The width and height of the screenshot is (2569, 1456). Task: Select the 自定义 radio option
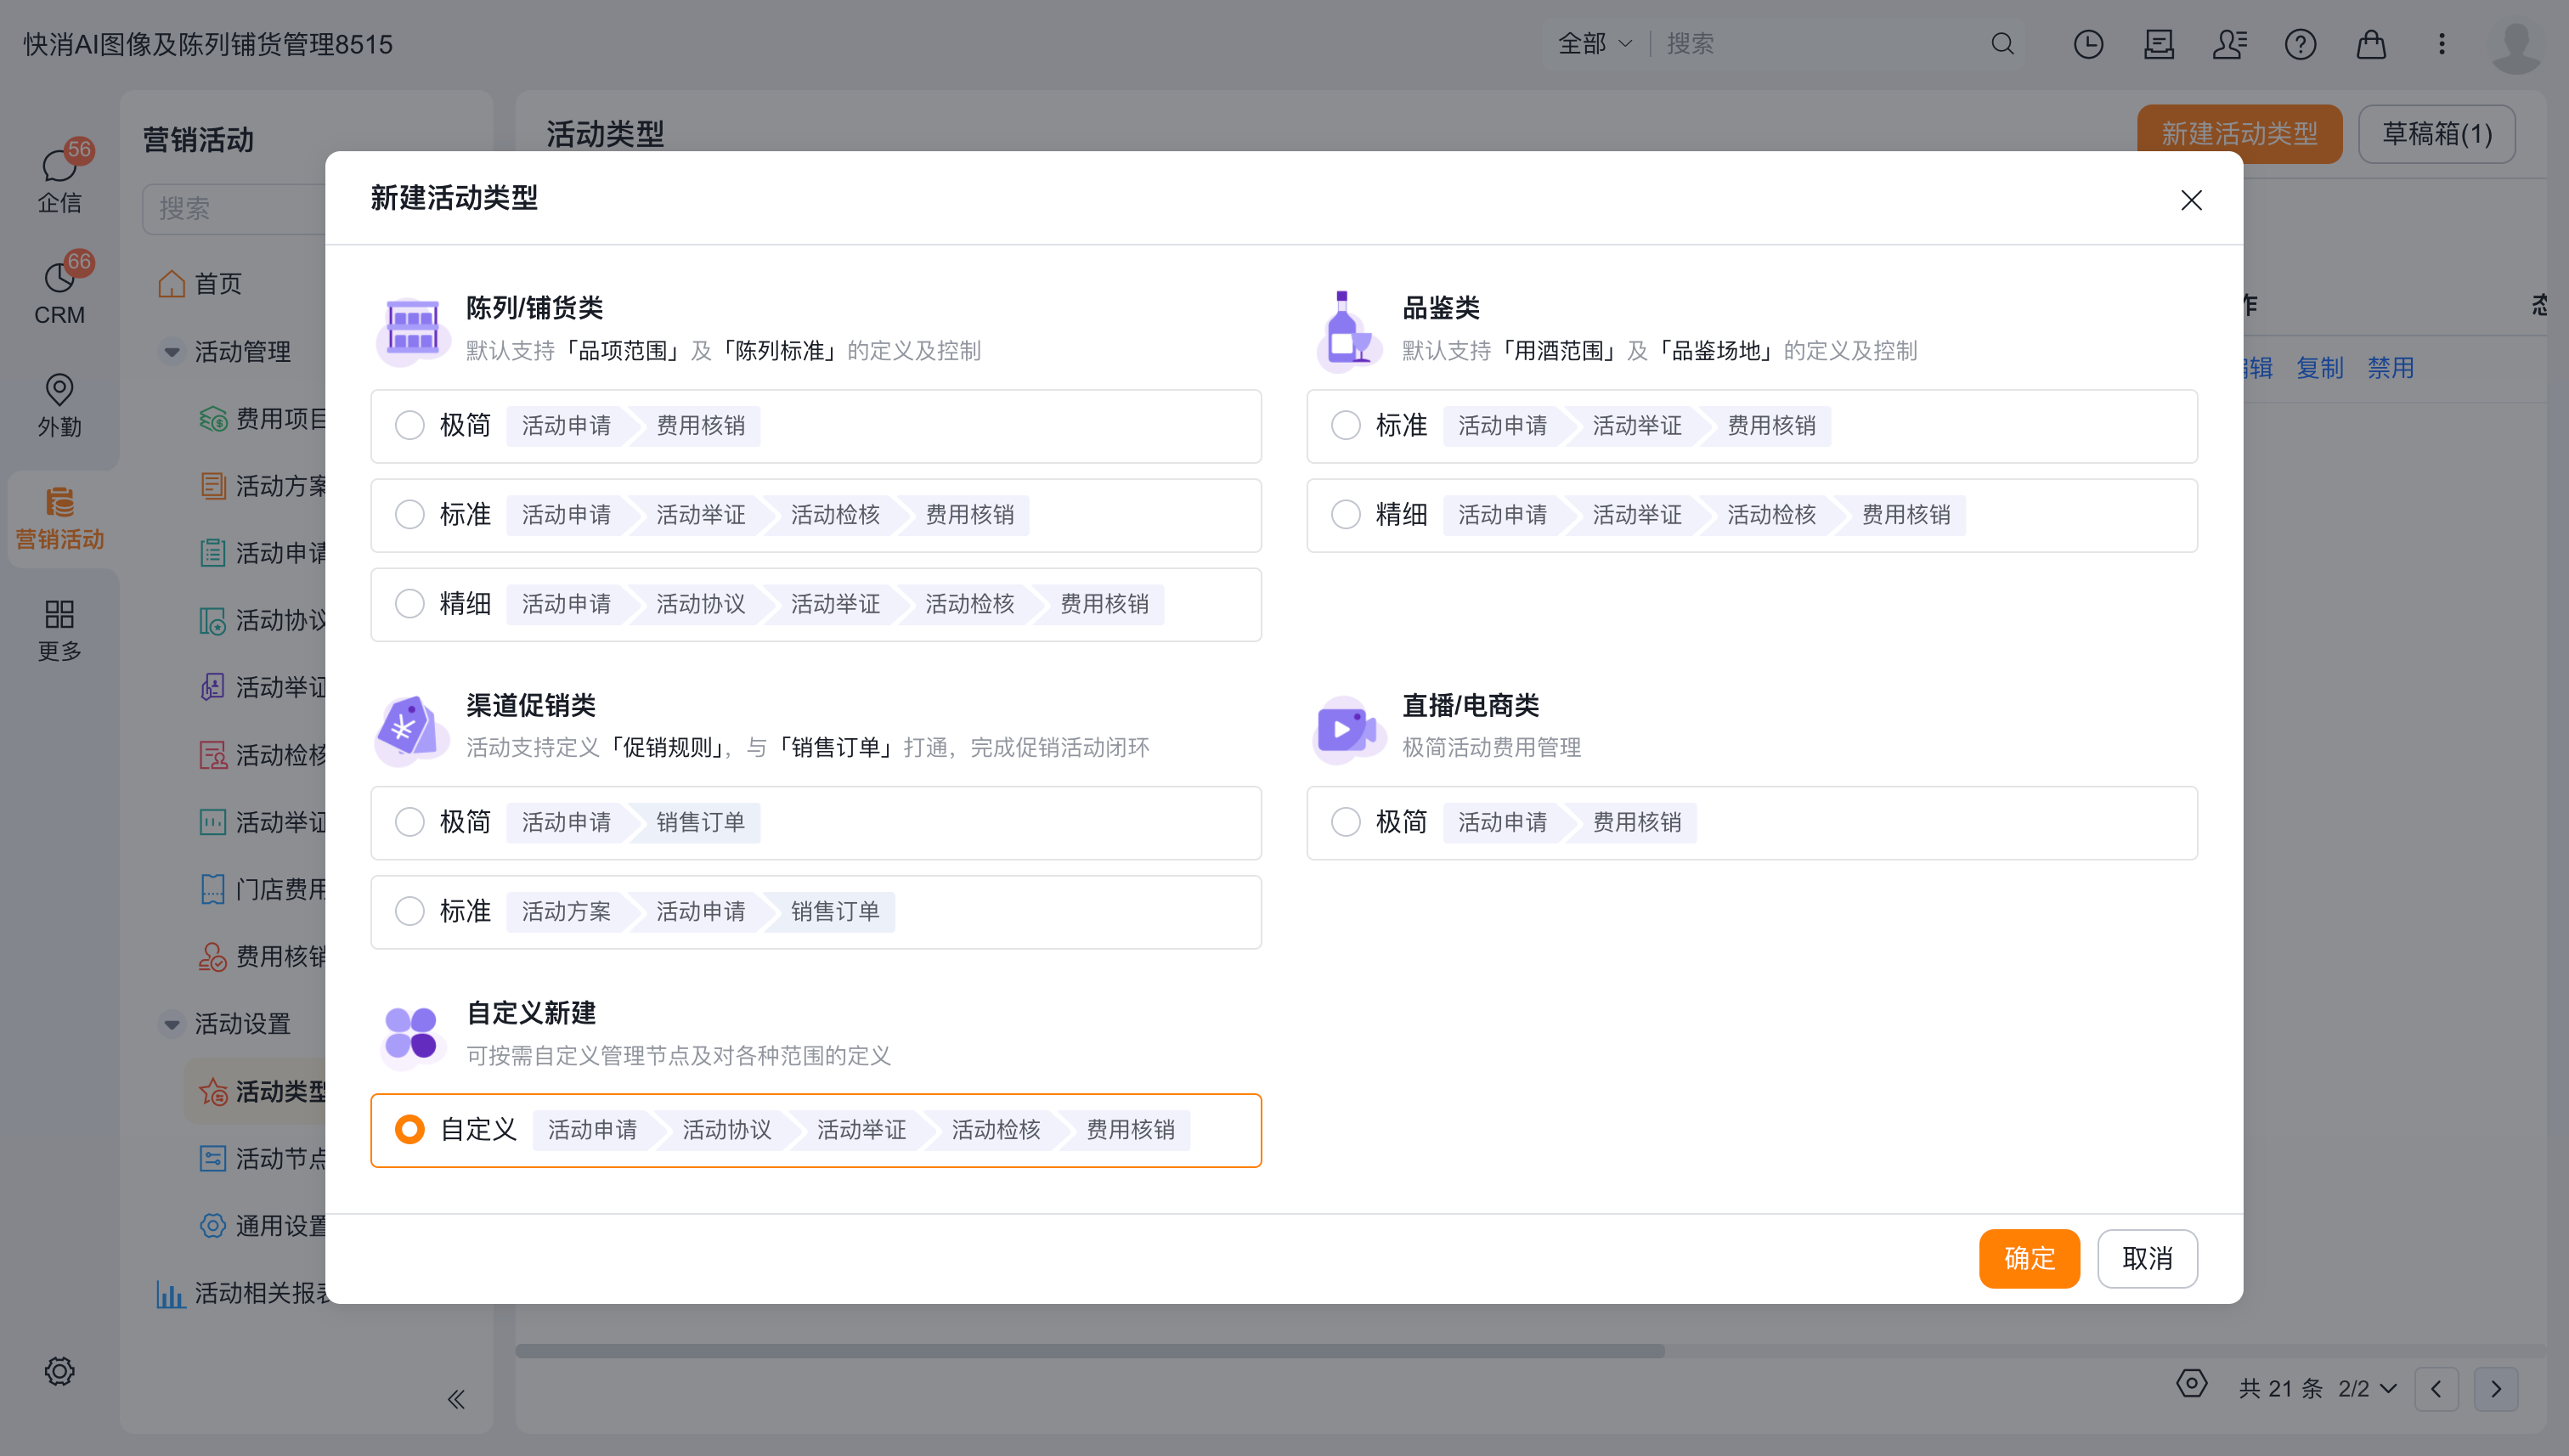(409, 1130)
